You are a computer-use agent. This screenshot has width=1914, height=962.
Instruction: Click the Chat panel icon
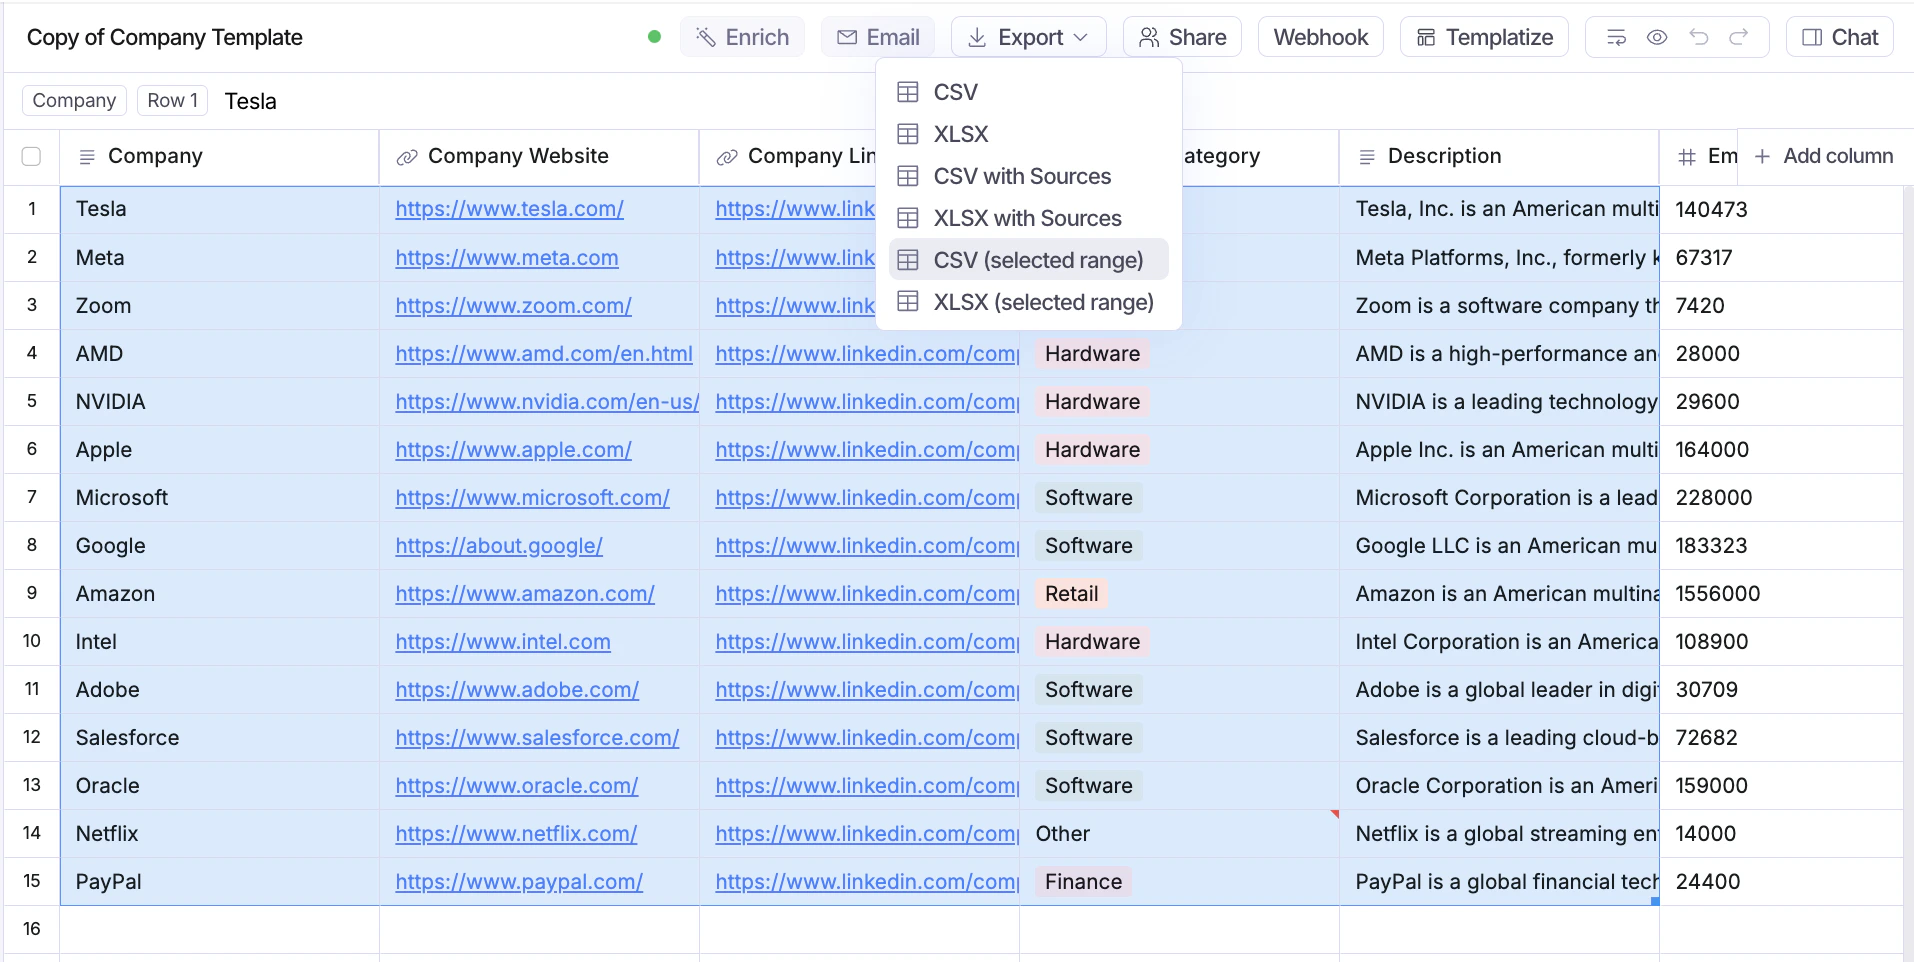click(x=1812, y=37)
